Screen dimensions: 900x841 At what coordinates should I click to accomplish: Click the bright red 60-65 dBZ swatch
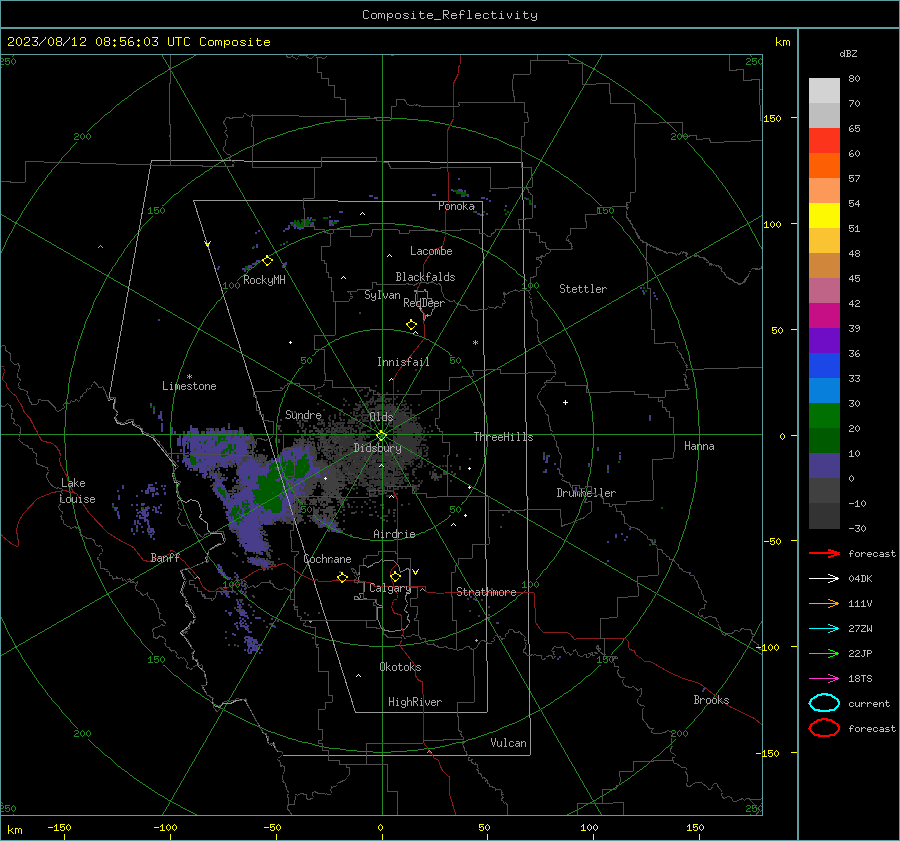(x=824, y=141)
